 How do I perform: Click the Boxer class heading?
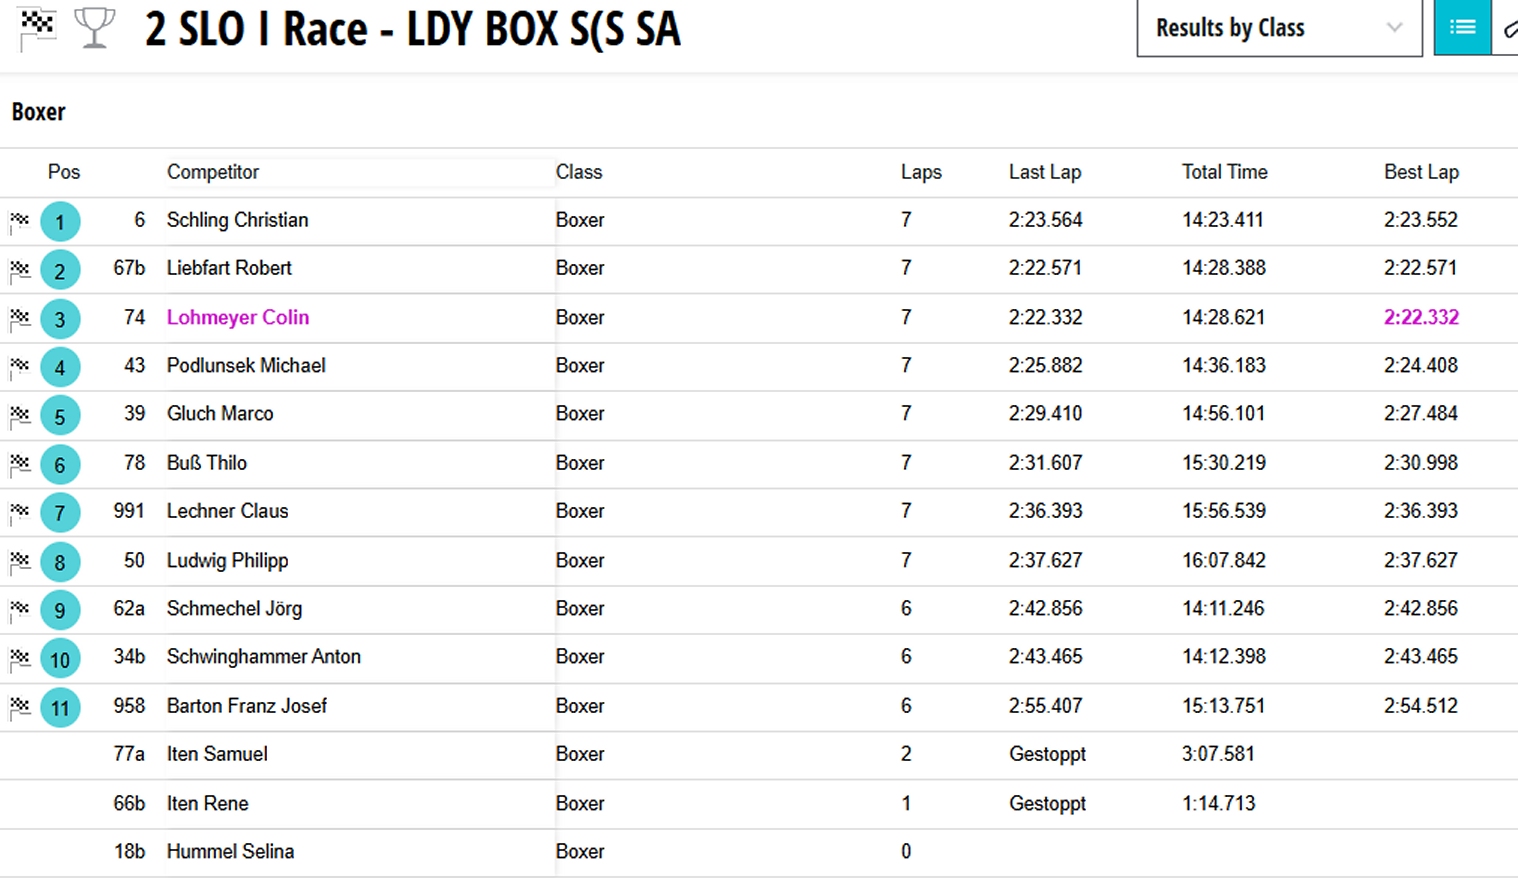click(39, 112)
